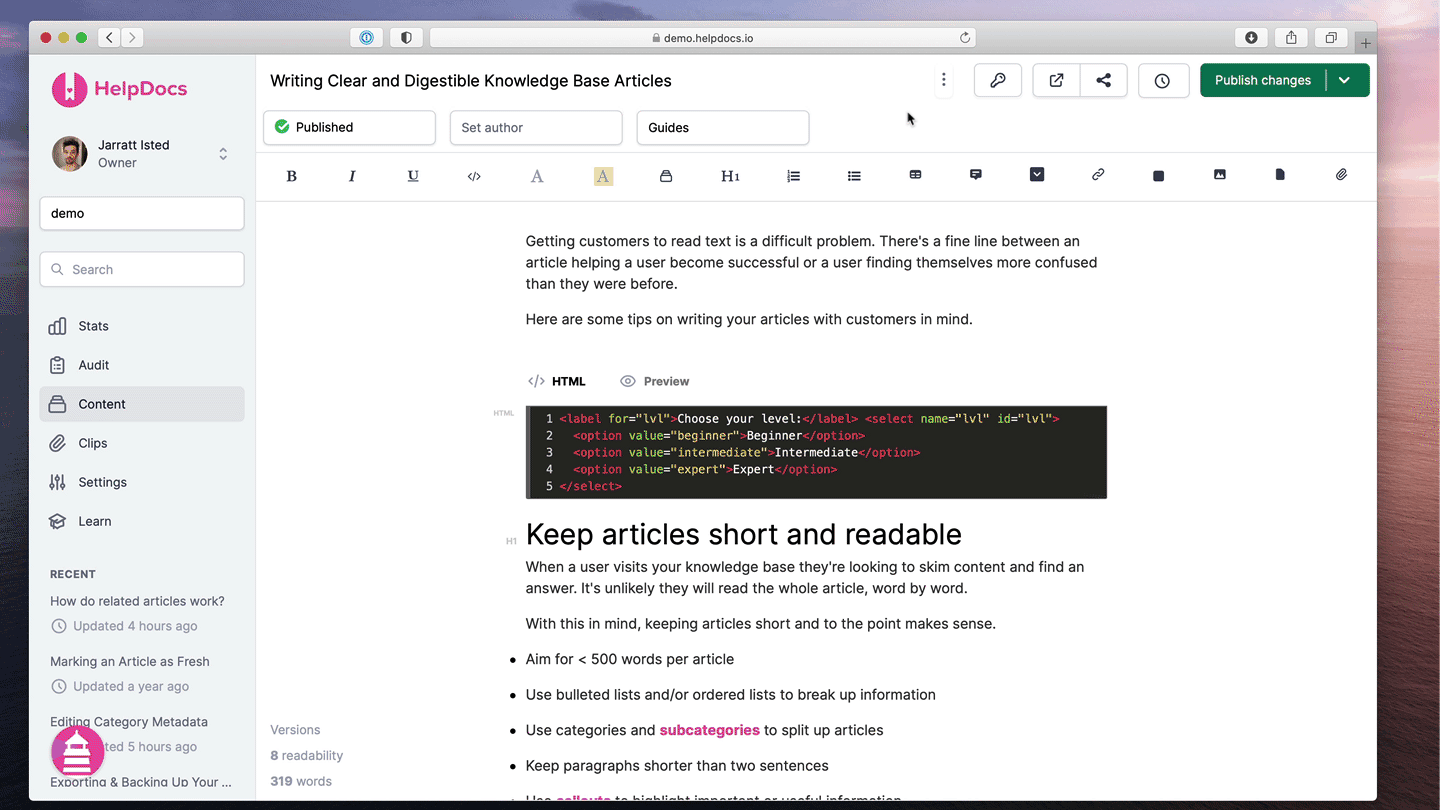1440x810 pixels.
Task: Click the browser share icon
Action: click(1291, 38)
